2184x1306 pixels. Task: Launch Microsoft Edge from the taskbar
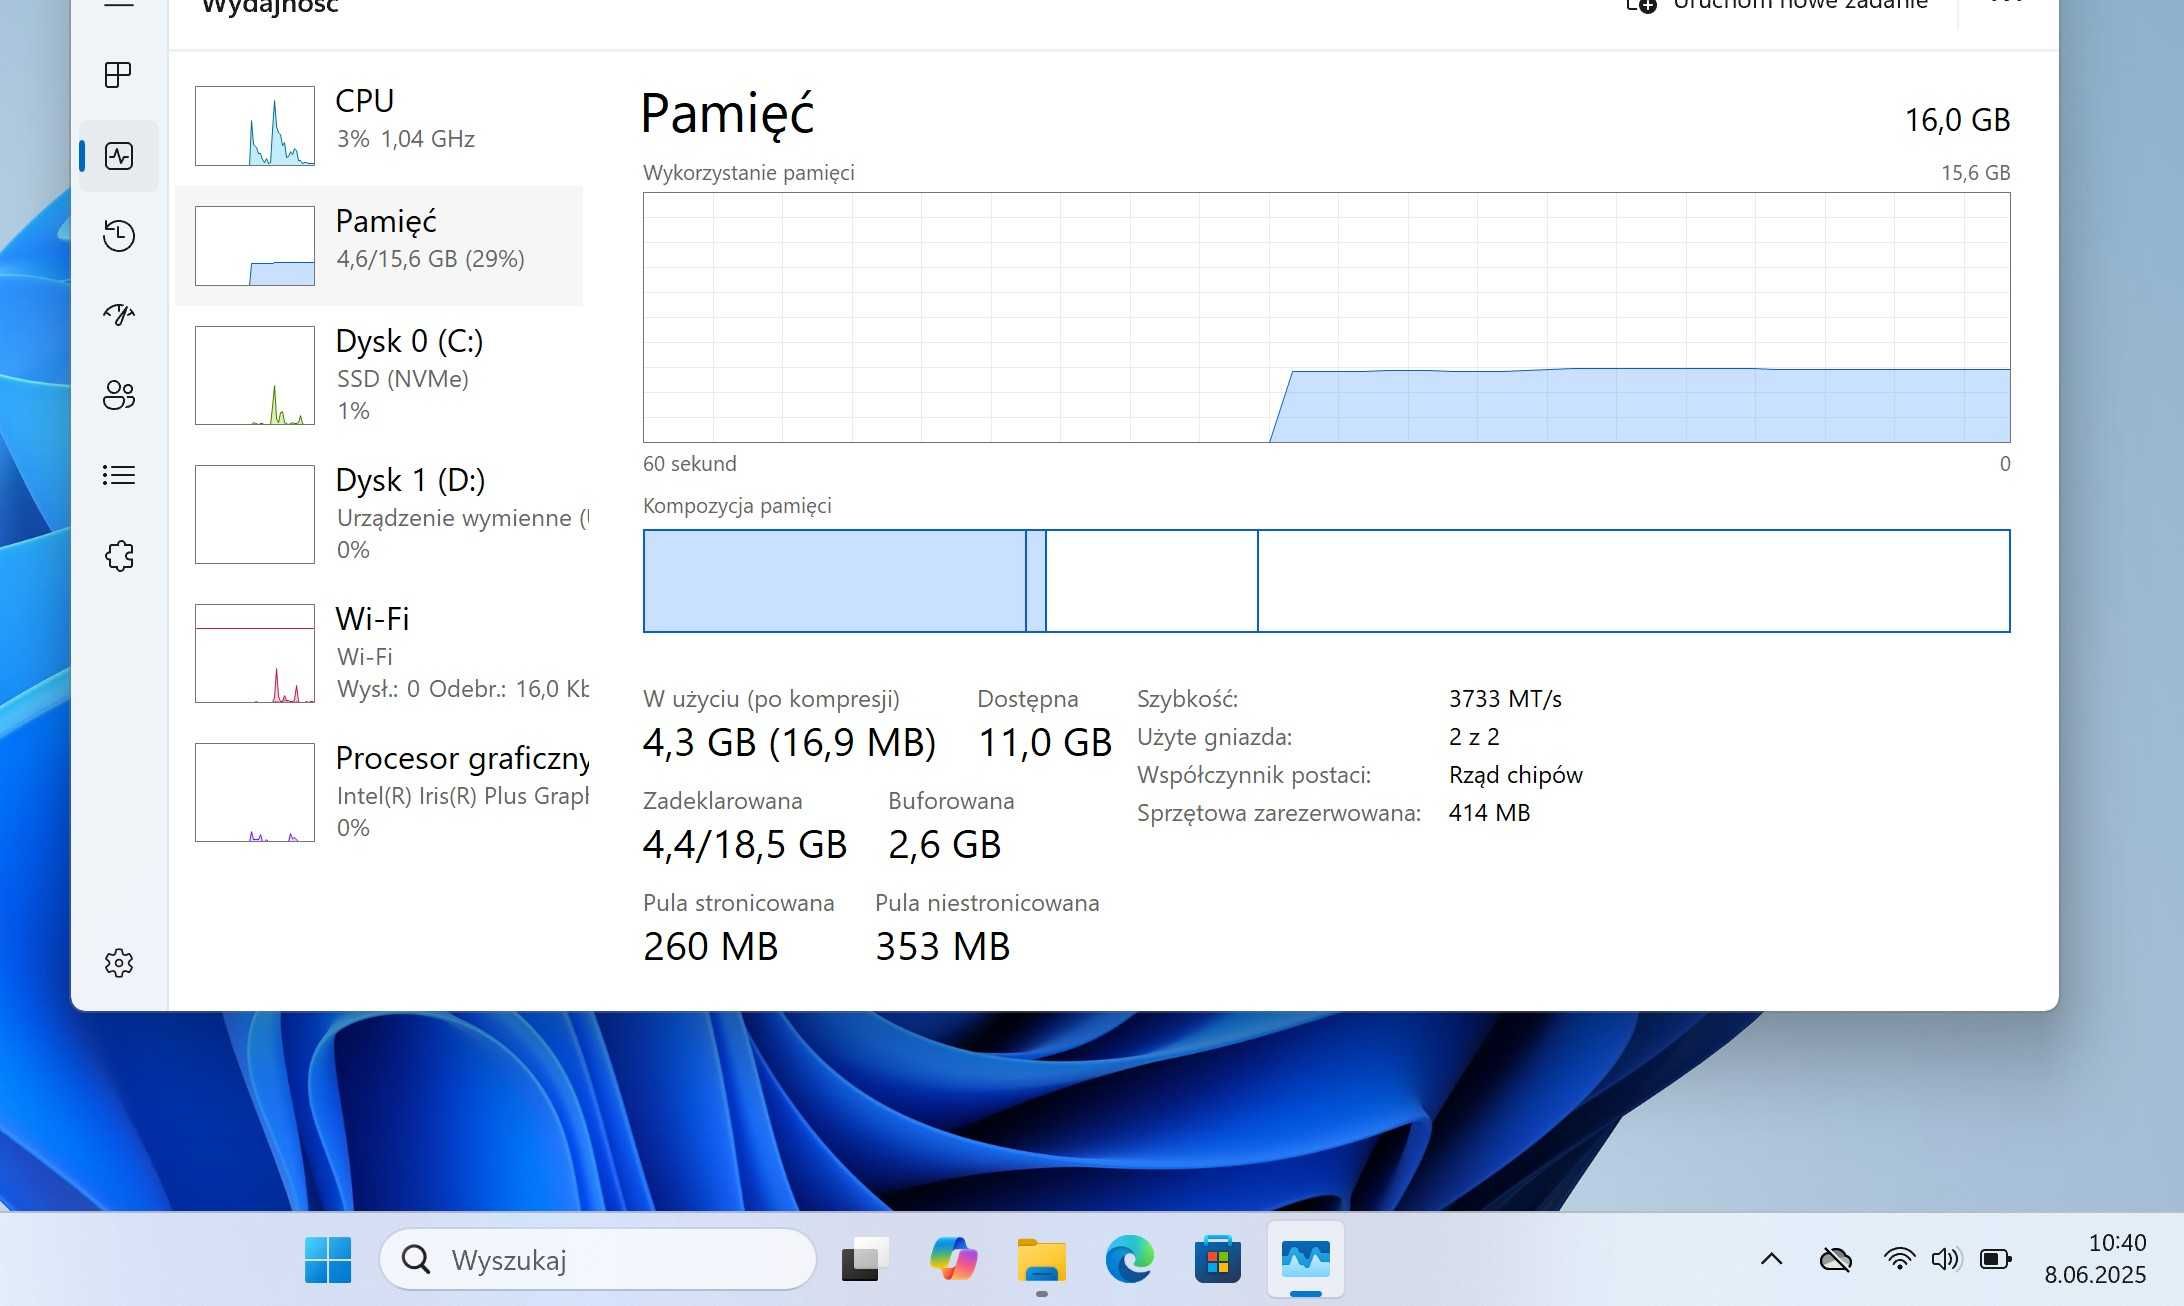[1130, 1259]
